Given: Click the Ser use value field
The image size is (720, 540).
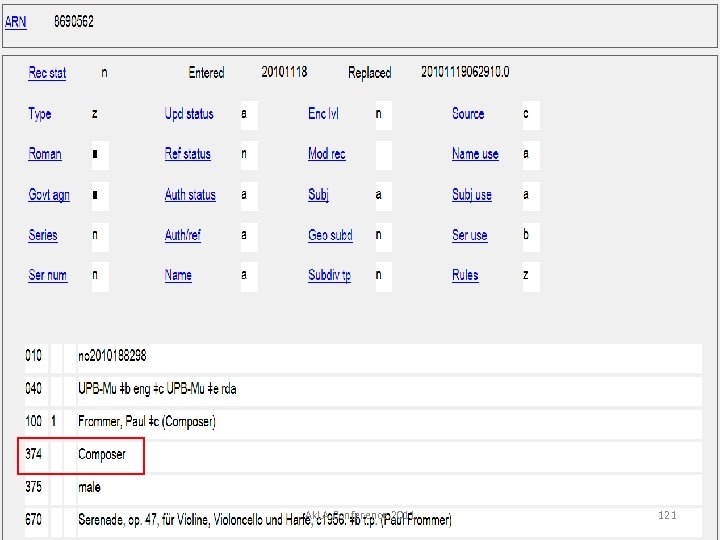Looking at the screenshot, I should (x=529, y=235).
